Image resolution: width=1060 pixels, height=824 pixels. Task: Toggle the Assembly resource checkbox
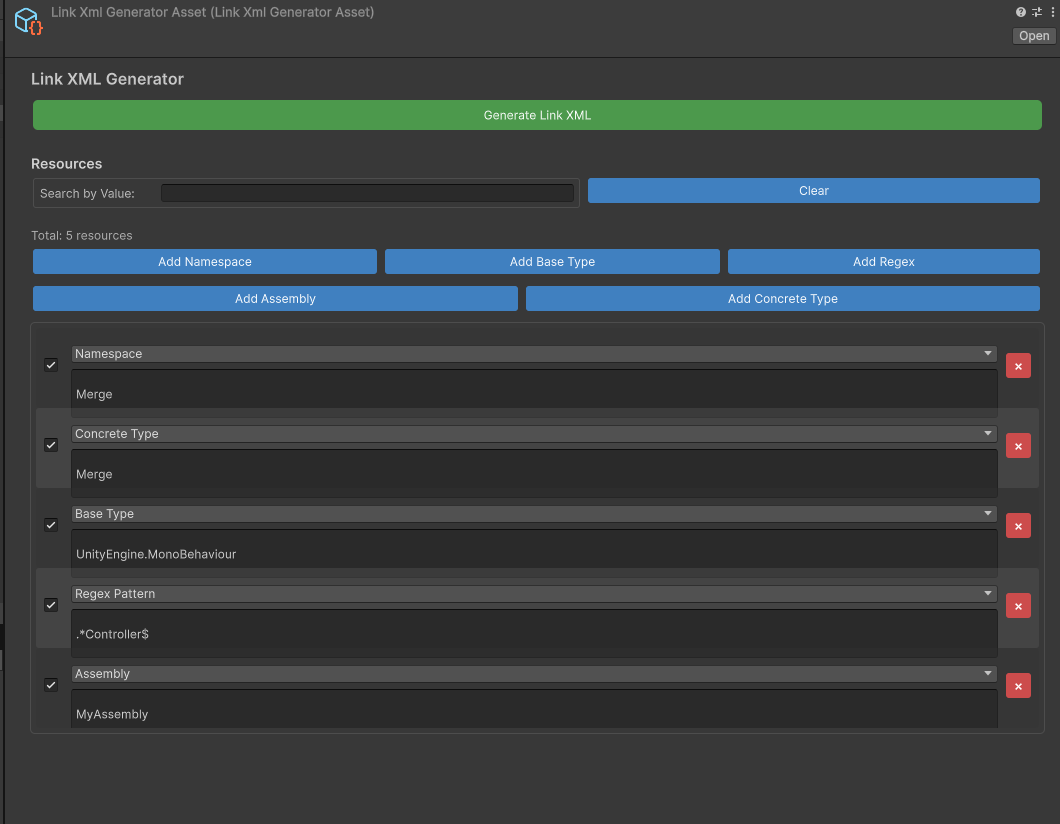point(51,685)
